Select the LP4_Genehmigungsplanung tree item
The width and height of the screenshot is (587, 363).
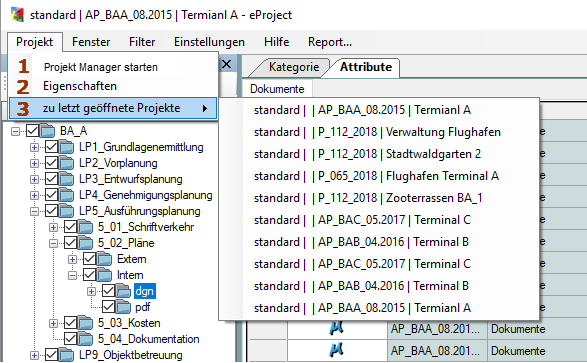coord(146,195)
